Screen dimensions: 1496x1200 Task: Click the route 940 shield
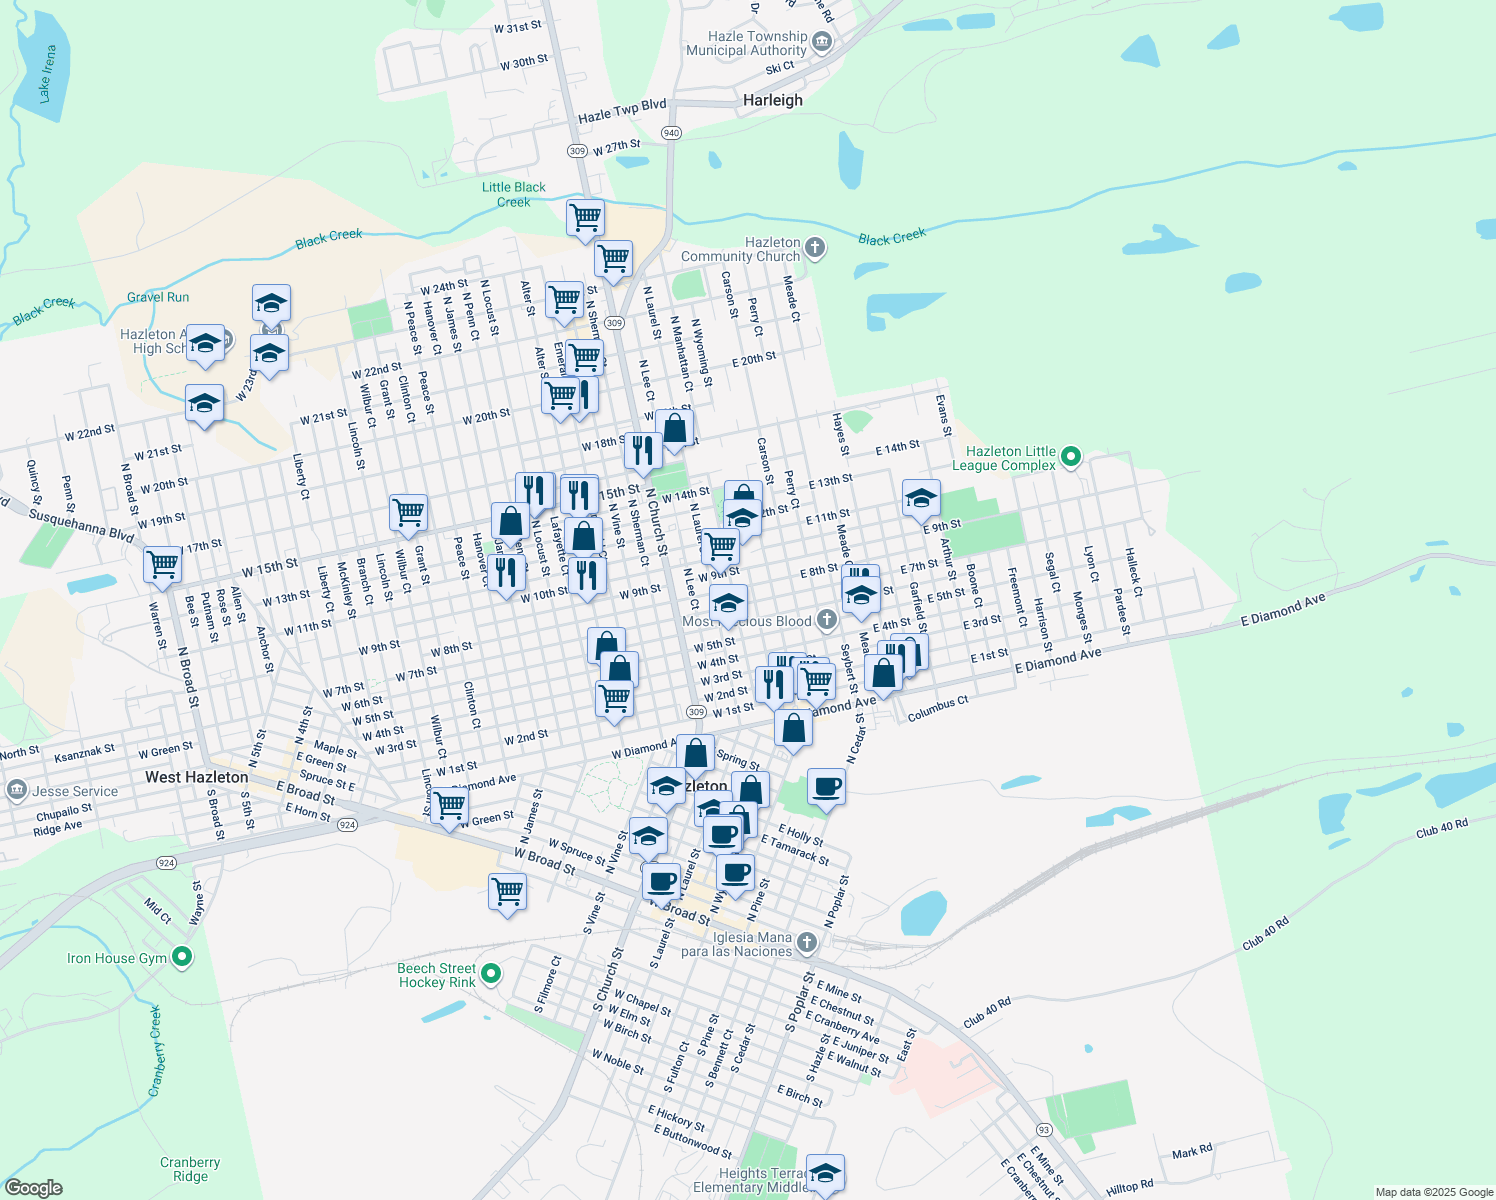671,133
